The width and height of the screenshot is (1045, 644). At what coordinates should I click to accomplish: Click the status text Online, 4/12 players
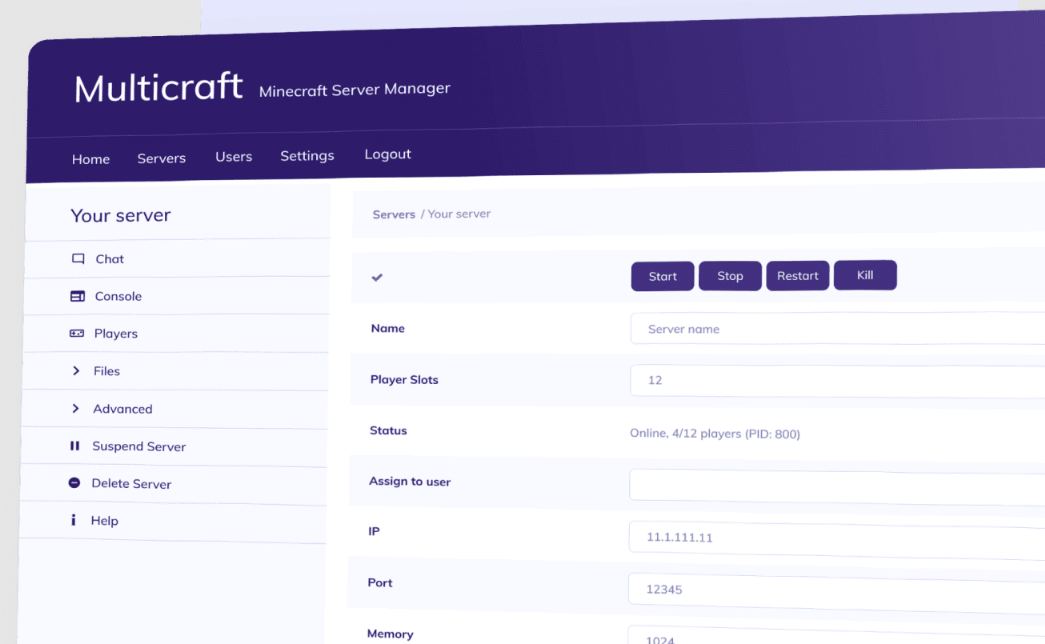click(x=715, y=434)
